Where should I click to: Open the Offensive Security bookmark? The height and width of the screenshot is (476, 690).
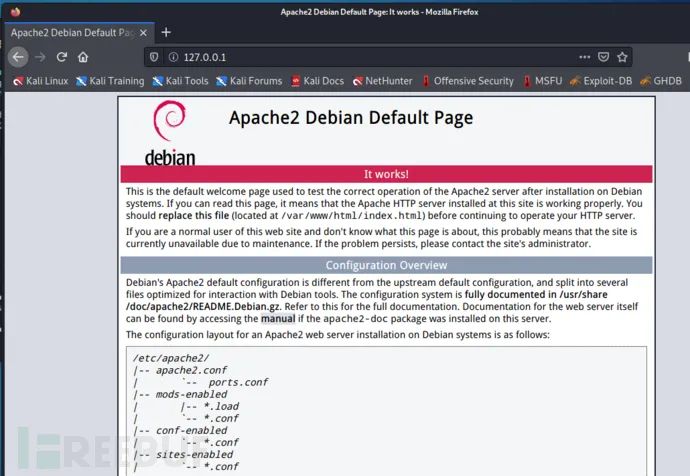coord(468,81)
